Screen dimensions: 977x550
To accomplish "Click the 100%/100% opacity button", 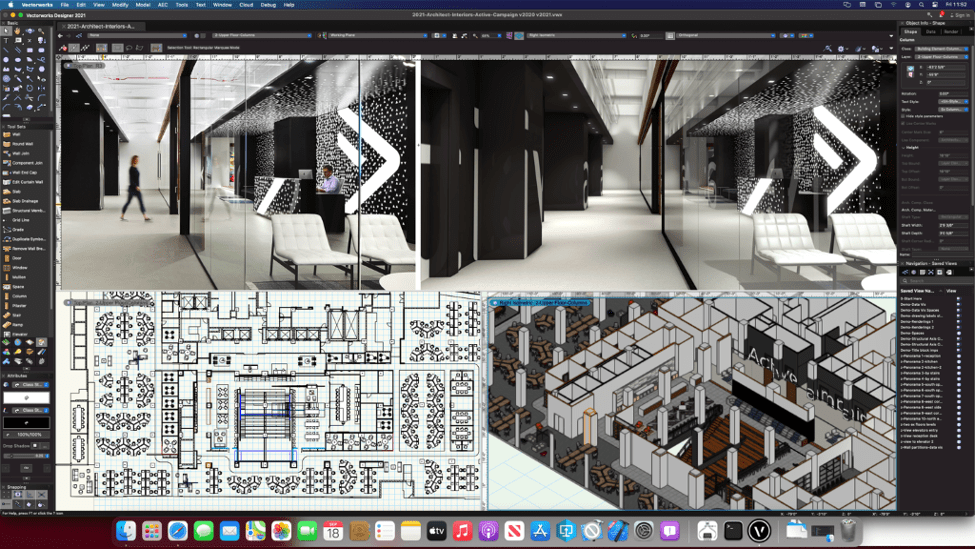I will pyautogui.click(x=29, y=435).
